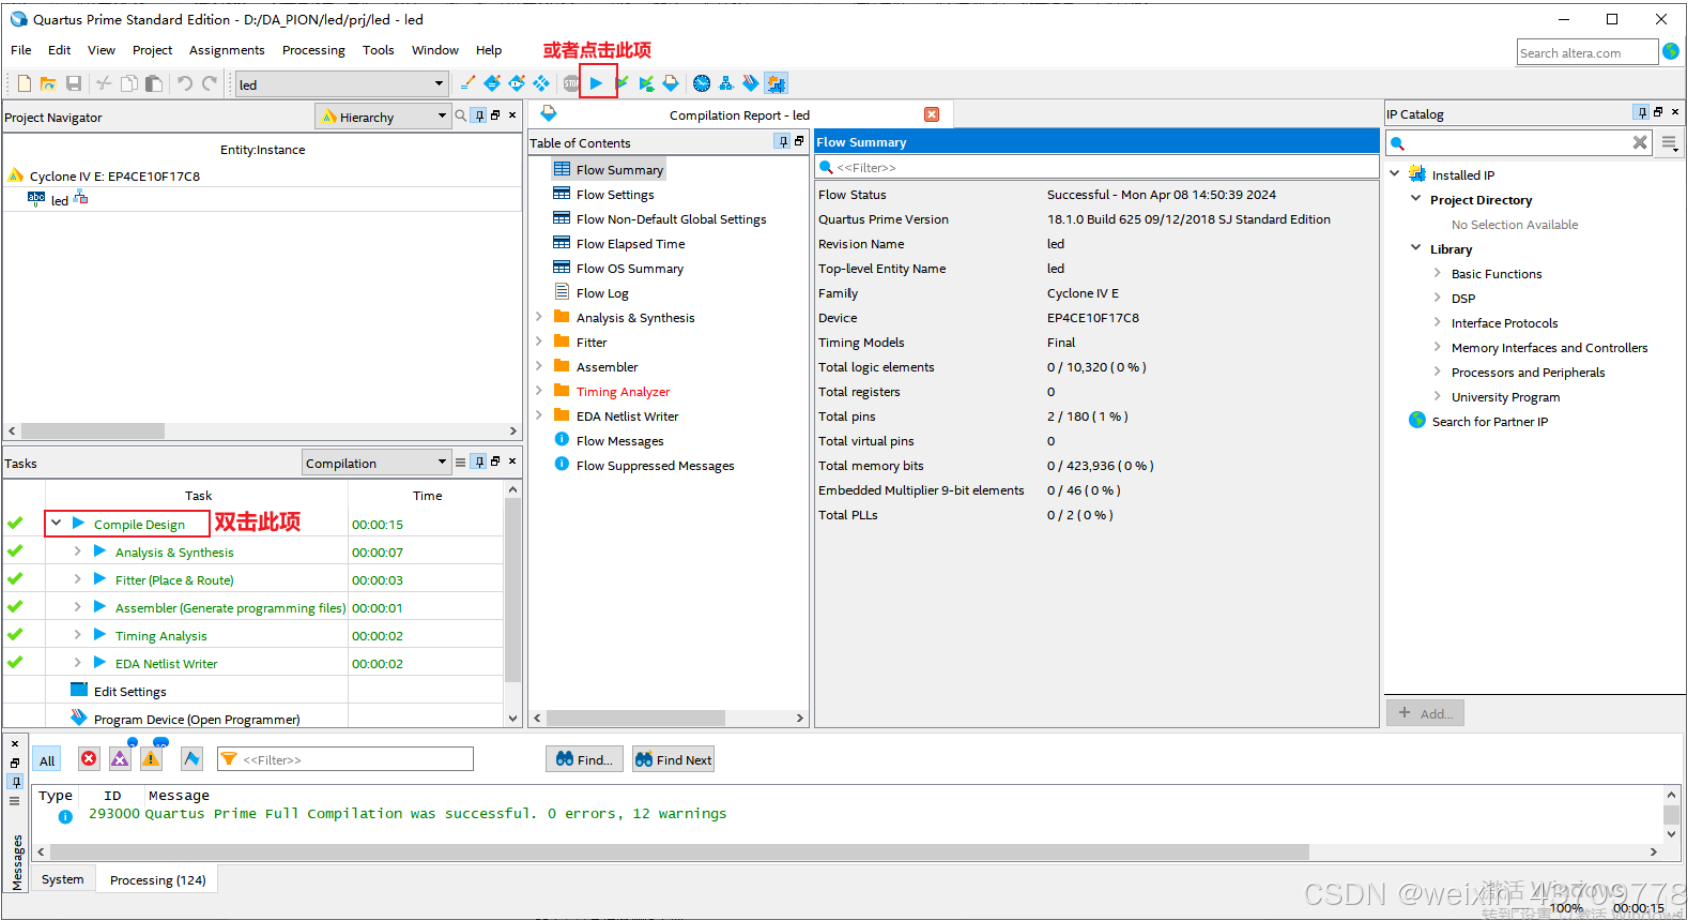Screen dimensions: 1692x924
Task: Open the Hierarchy view dropdown
Action: click(383, 116)
